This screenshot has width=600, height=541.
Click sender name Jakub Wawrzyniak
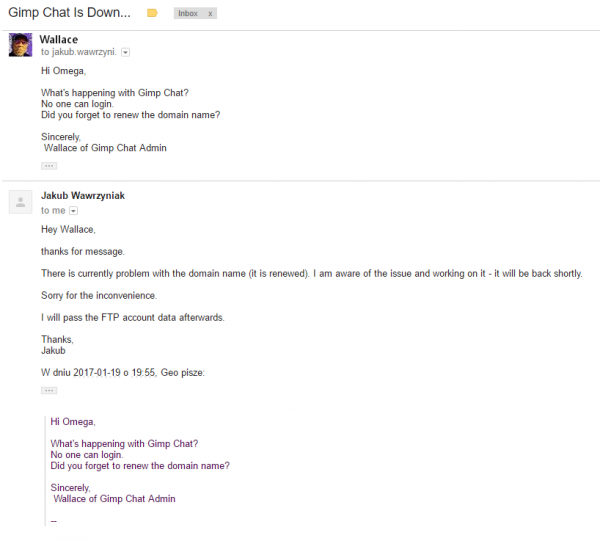tap(83, 196)
